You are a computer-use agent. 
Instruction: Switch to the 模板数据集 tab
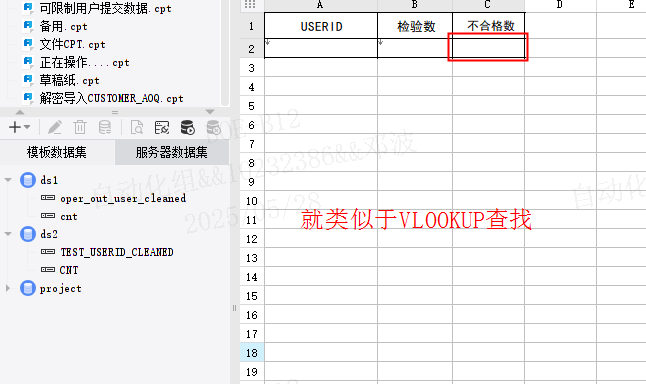(57, 152)
